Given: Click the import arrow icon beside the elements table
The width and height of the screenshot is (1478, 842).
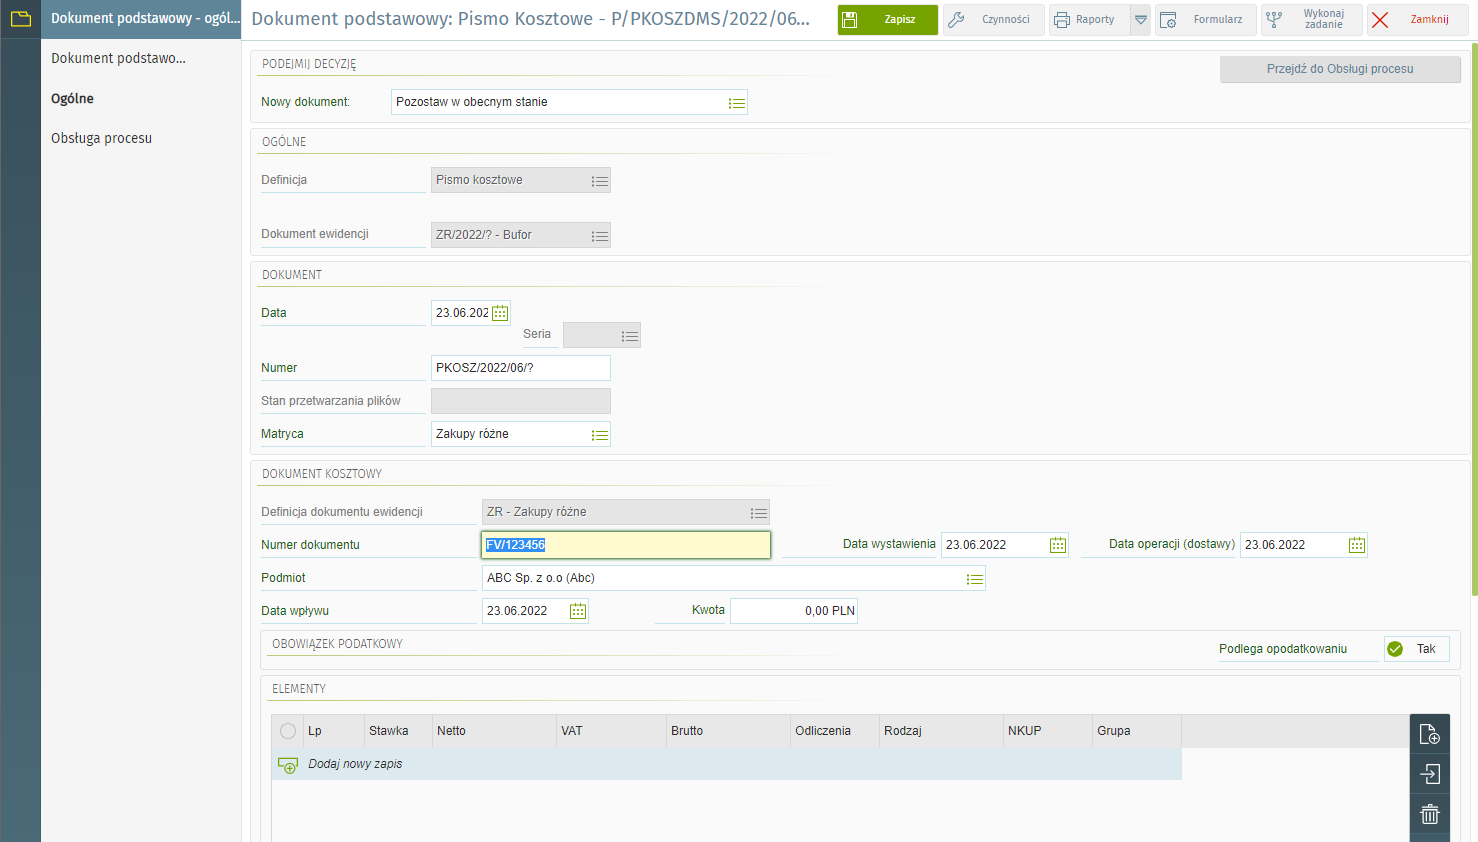Looking at the screenshot, I should click(x=1429, y=774).
